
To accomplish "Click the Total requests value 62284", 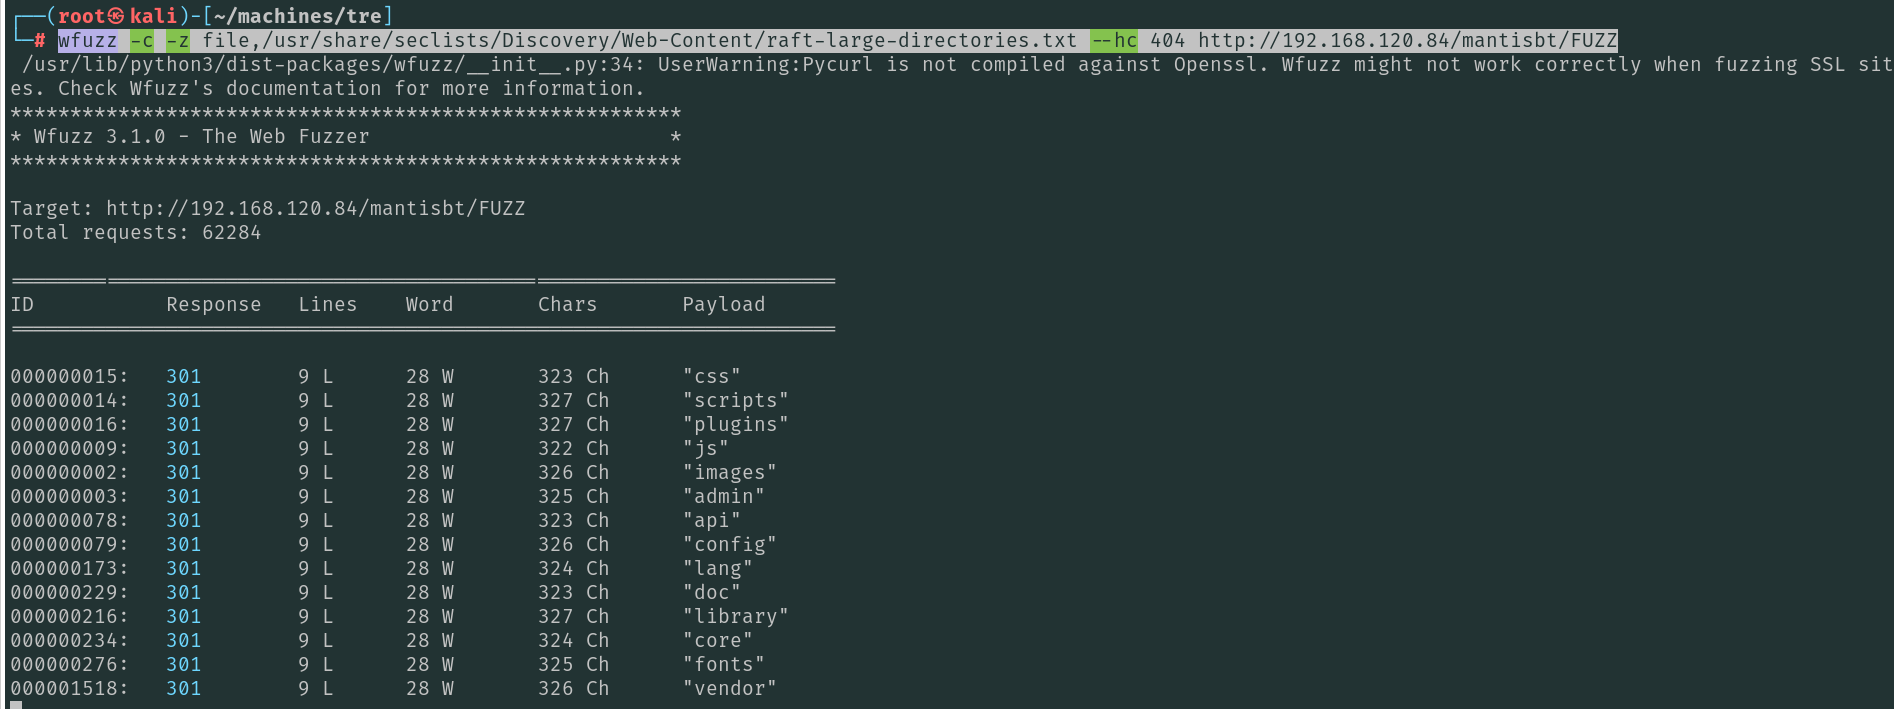I will 231,232.
